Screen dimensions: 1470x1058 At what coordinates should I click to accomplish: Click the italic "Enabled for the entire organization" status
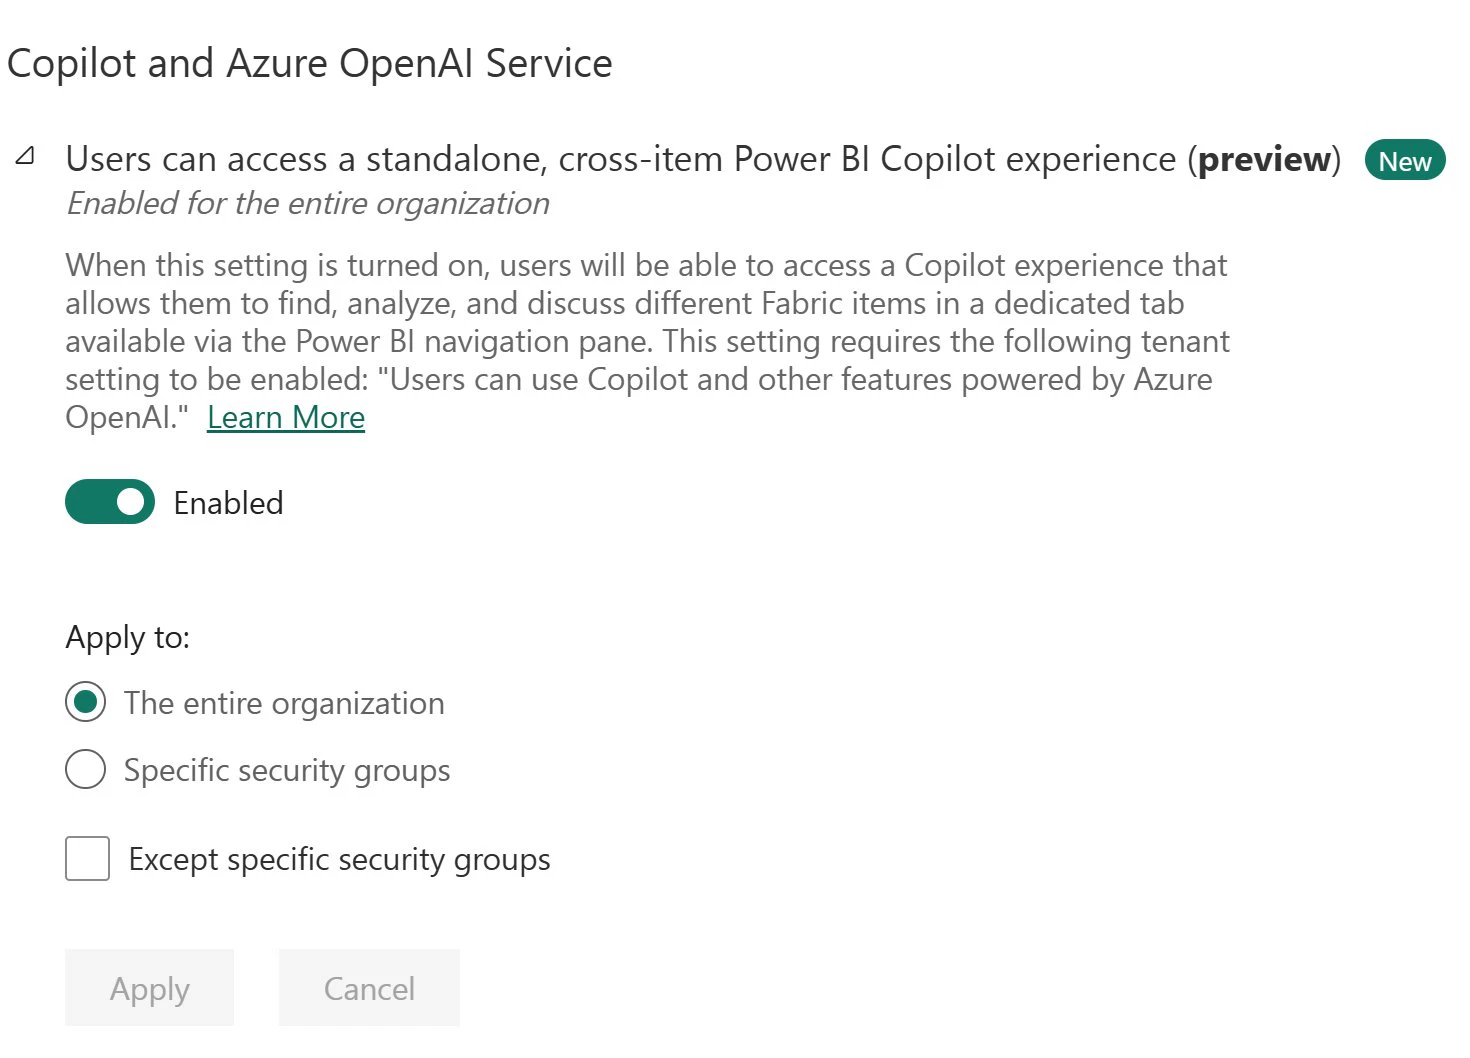point(308,204)
